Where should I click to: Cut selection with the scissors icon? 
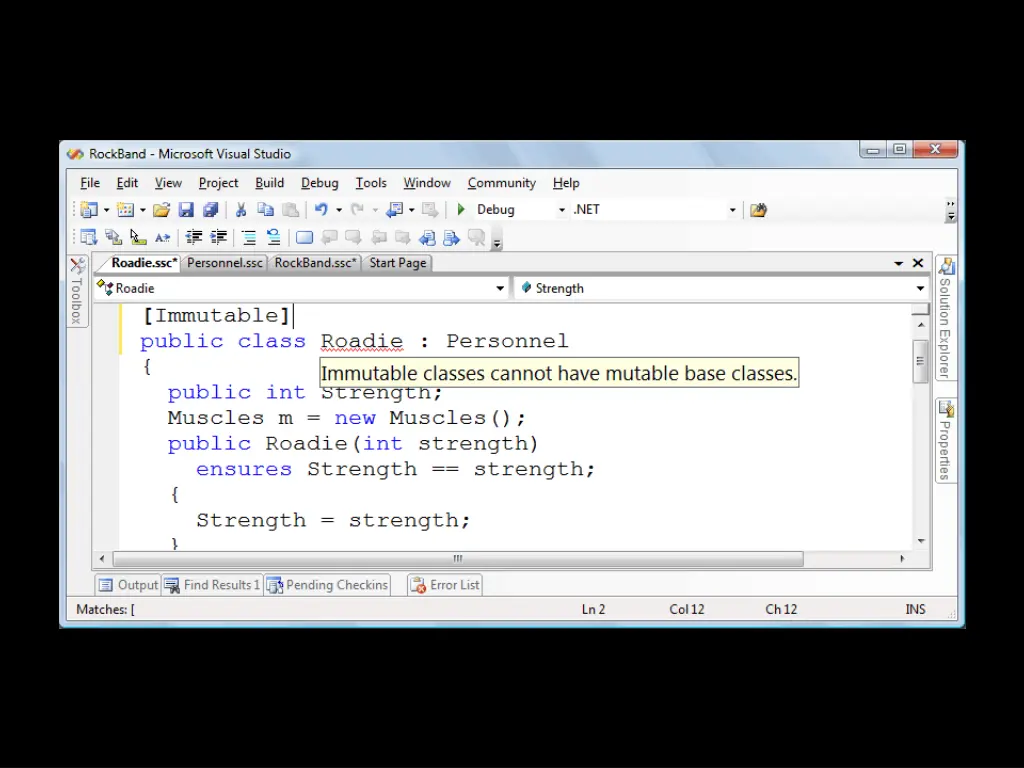point(241,210)
